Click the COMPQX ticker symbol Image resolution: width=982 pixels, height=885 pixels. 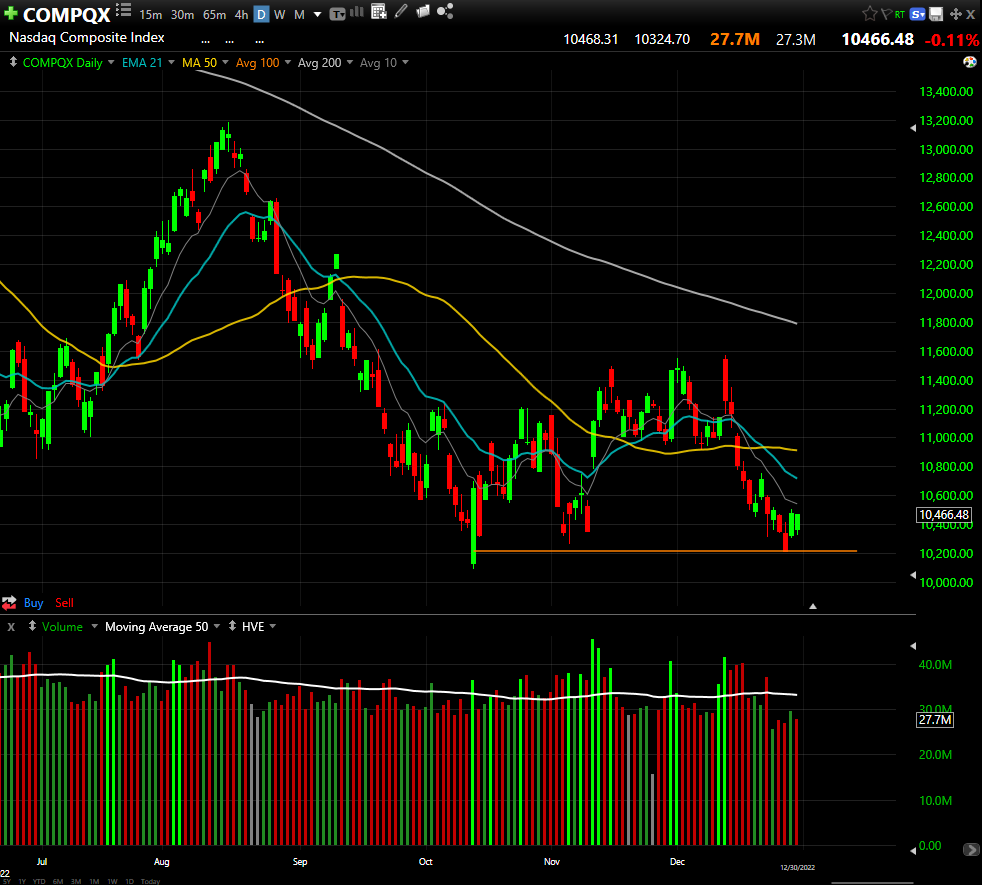tap(67, 14)
